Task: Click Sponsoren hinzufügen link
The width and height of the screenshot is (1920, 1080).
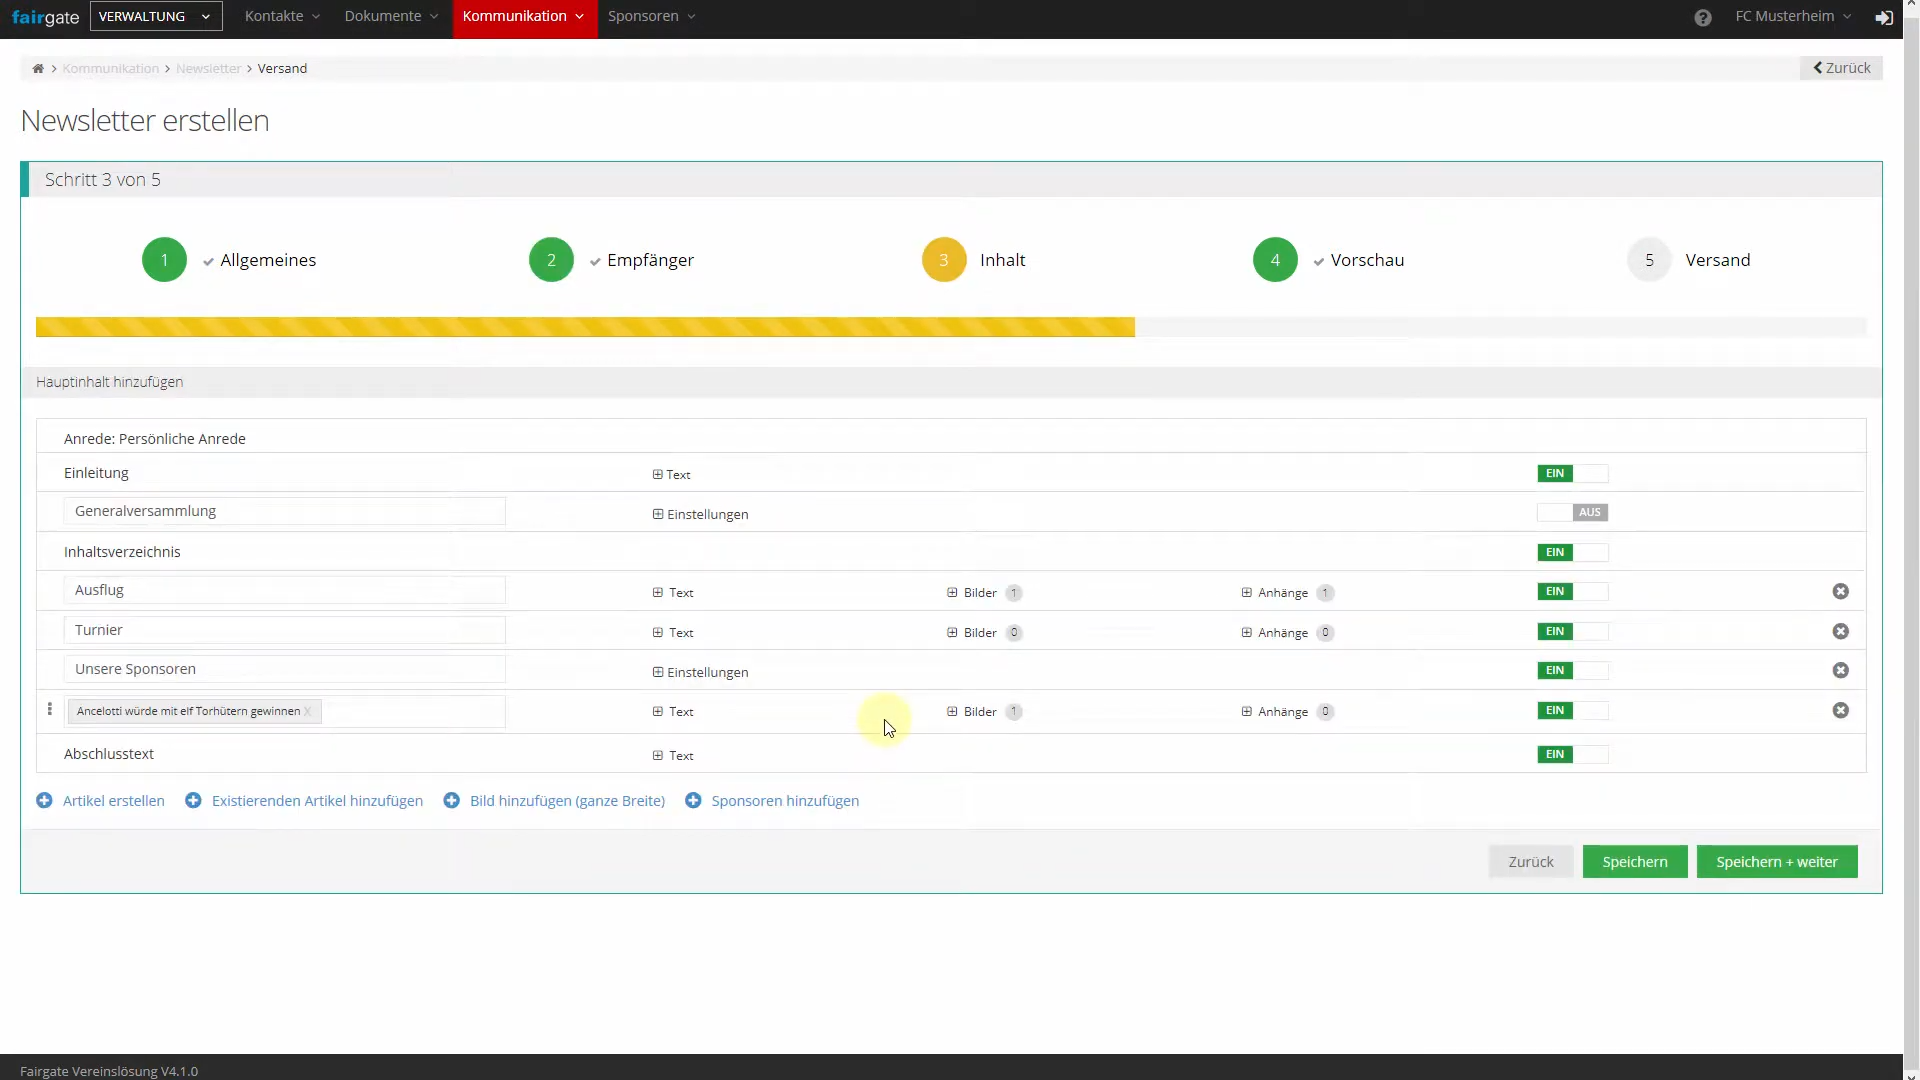Action: pyautogui.click(x=785, y=801)
